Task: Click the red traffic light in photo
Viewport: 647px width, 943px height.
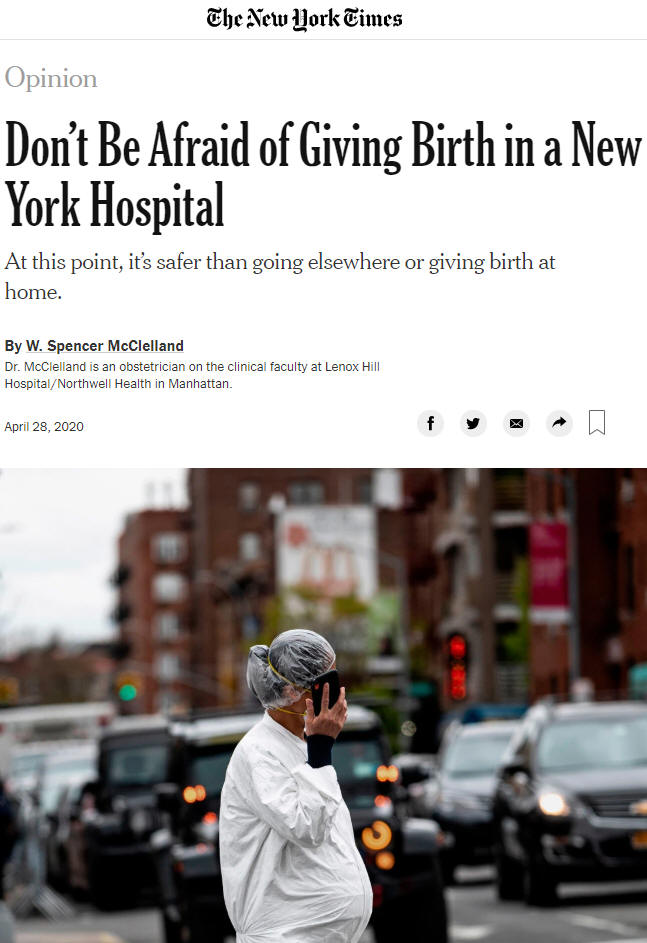Action: coord(457,666)
